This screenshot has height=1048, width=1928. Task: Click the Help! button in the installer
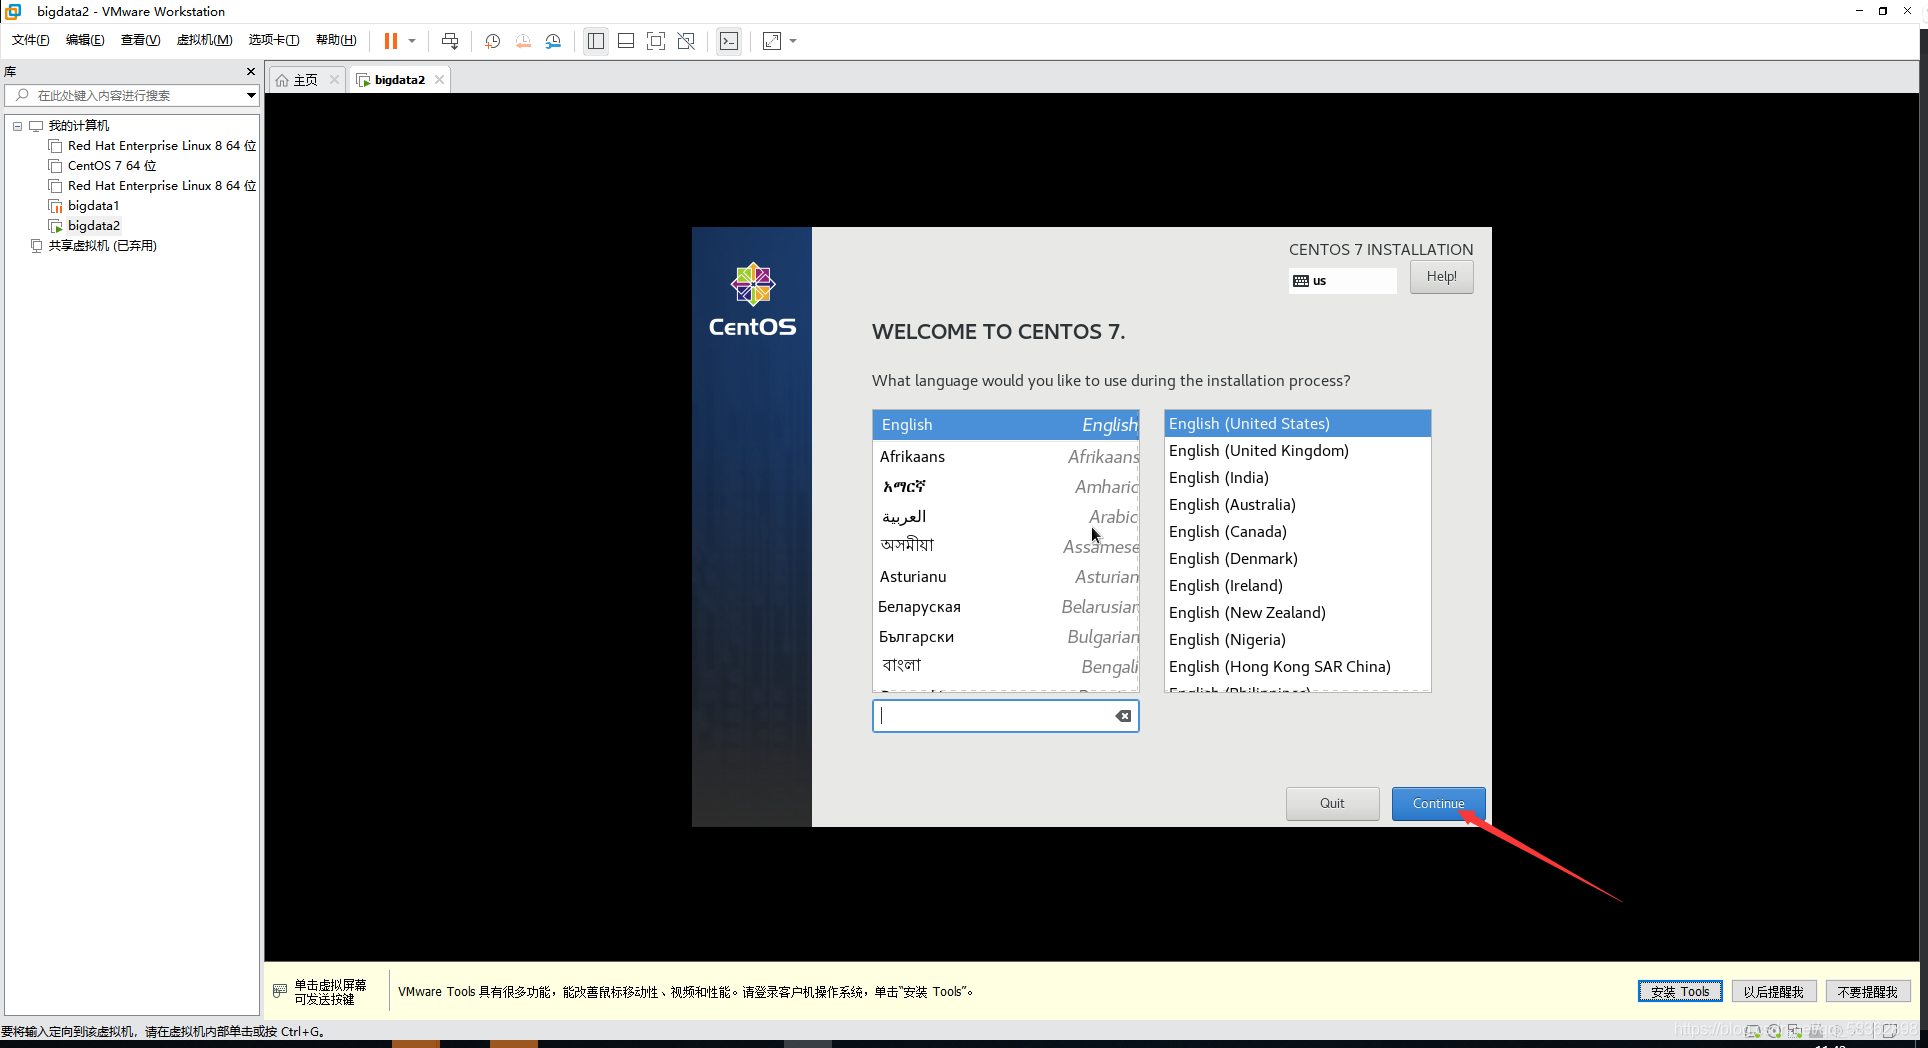point(1441,277)
